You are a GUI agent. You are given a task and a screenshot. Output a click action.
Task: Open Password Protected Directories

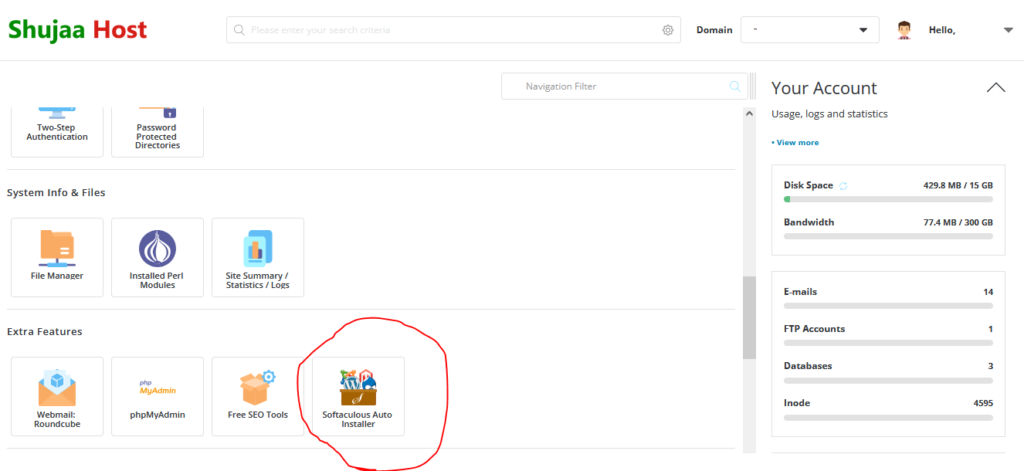click(157, 131)
